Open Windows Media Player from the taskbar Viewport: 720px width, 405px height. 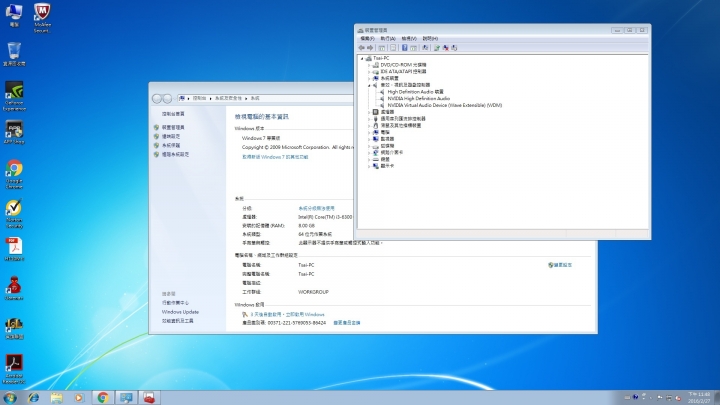(79, 398)
